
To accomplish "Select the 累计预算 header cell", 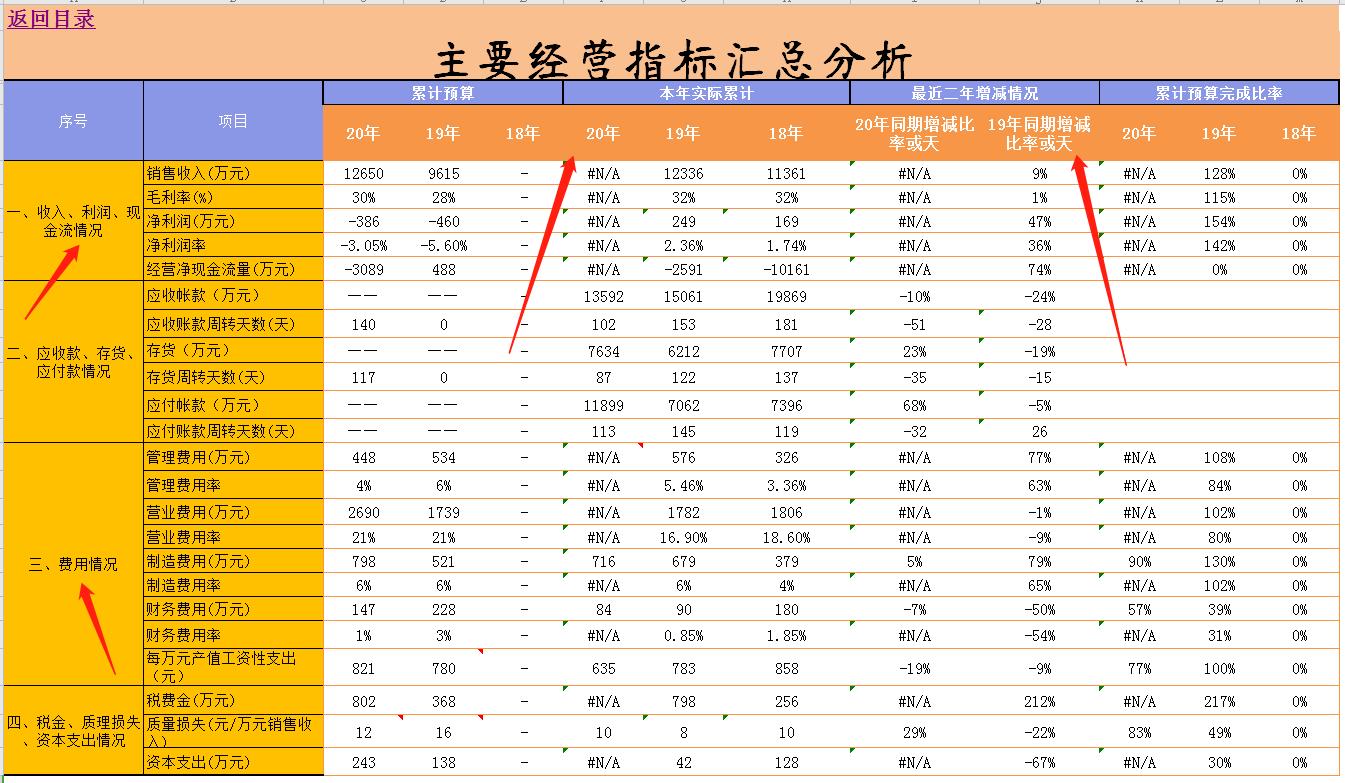I will [x=443, y=92].
